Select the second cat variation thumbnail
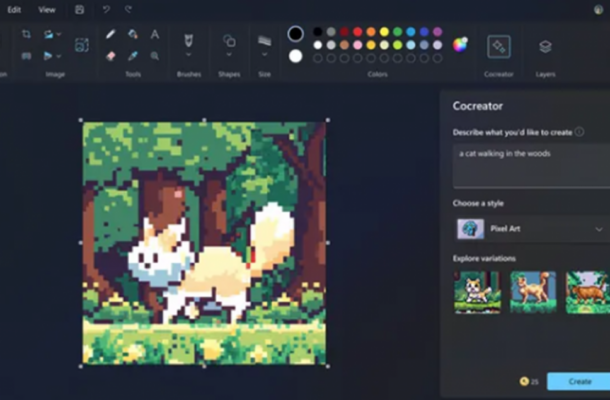This screenshot has width=610, height=400. click(x=533, y=292)
